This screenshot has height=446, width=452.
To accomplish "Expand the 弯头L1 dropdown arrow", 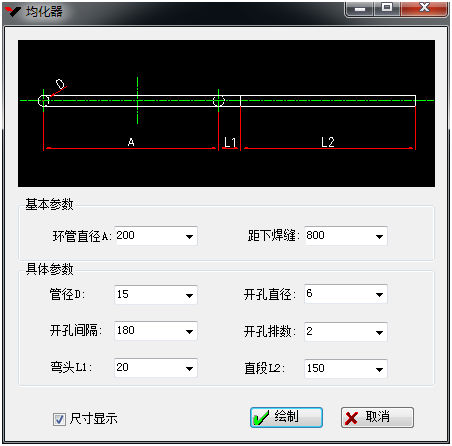I will click(189, 368).
